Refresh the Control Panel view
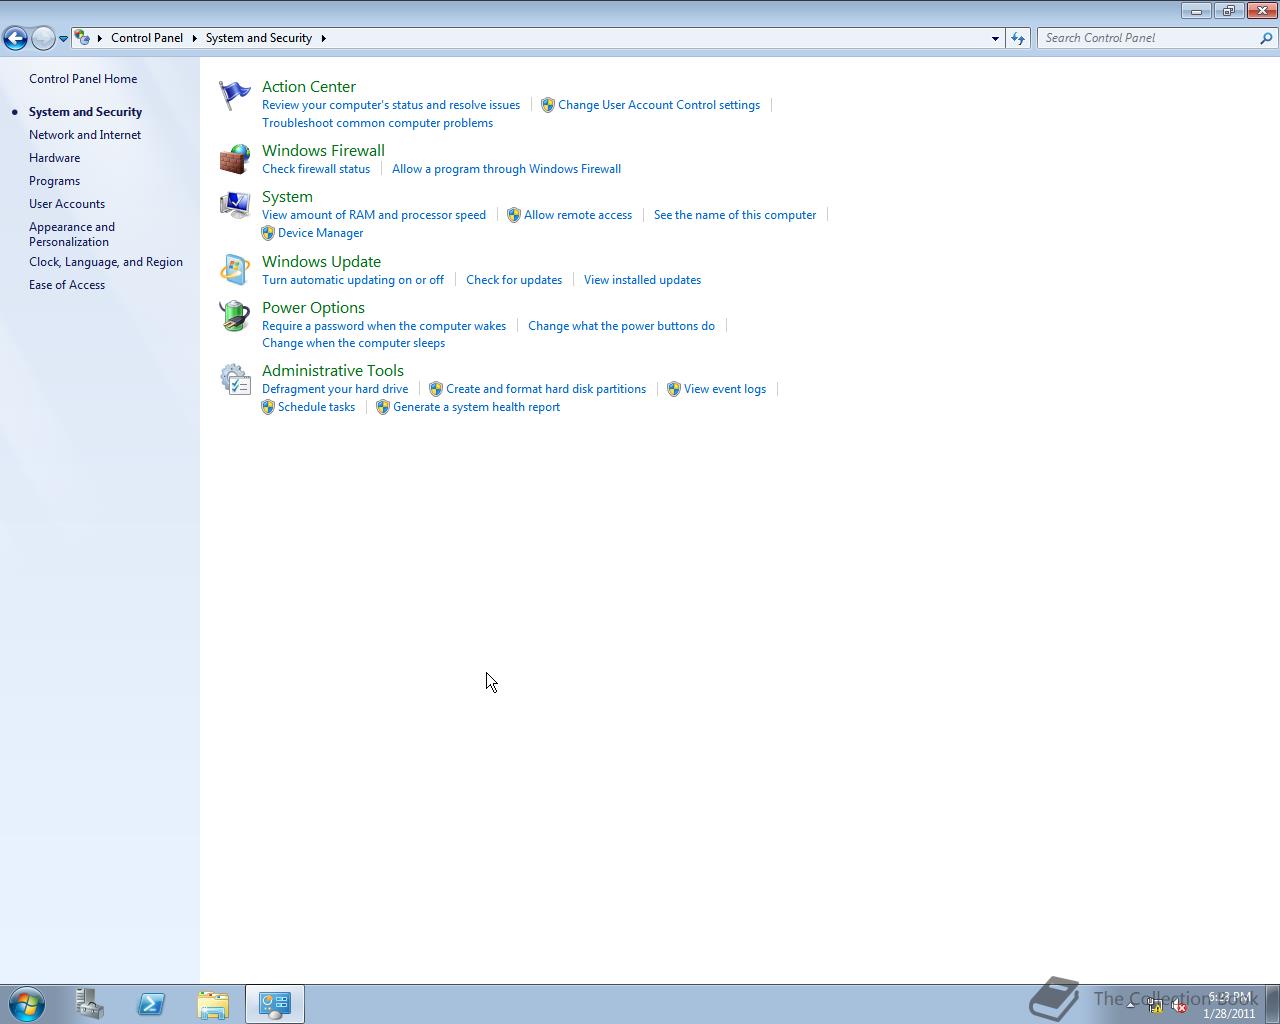The height and width of the screenshot is (1024, 1280). 1018,38
